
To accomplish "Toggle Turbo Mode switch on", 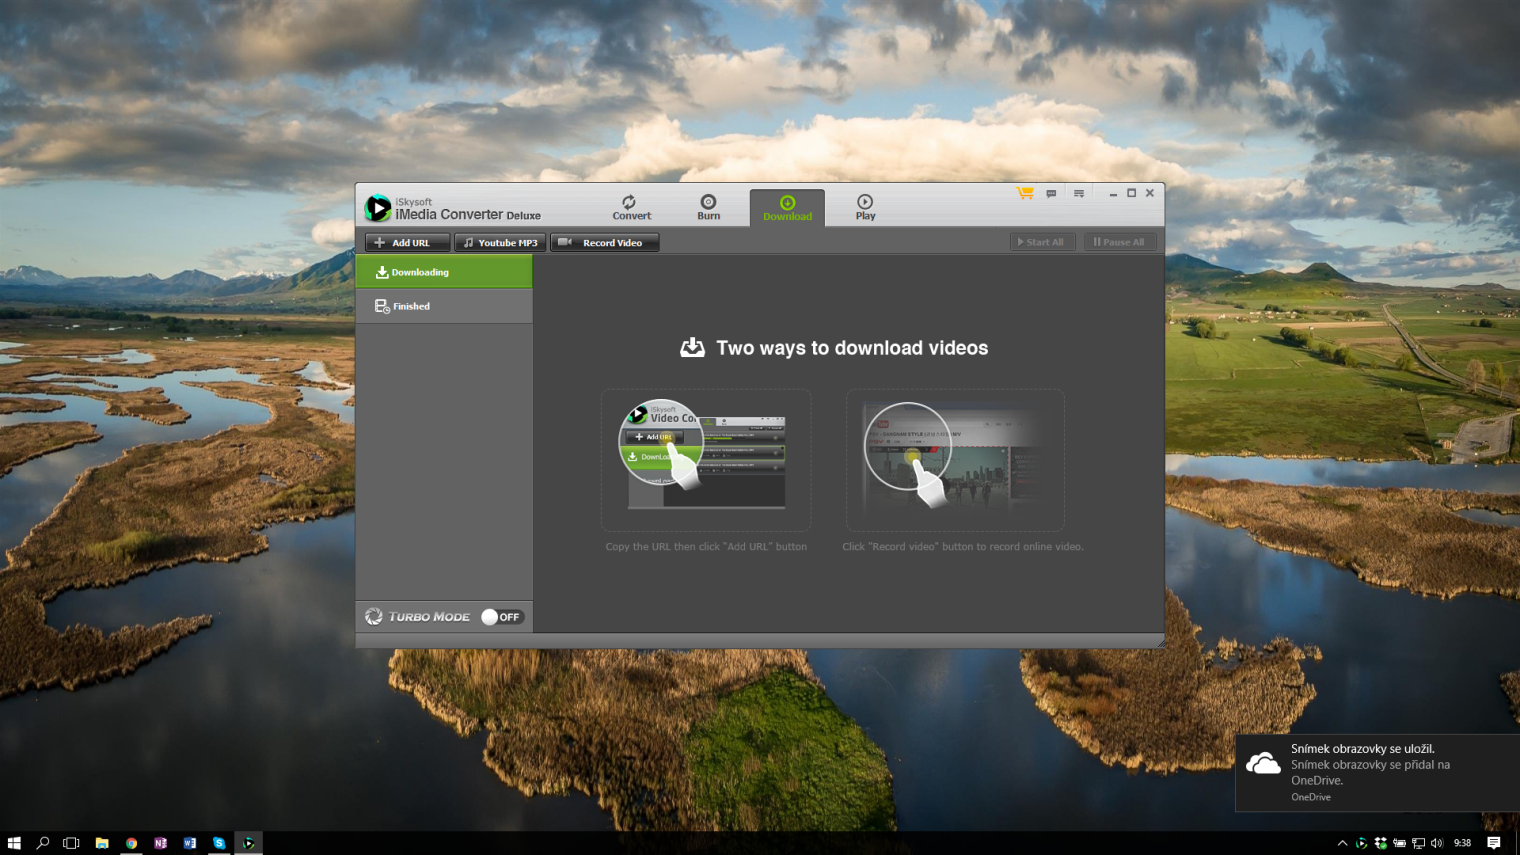I will [x=502, y=617].
